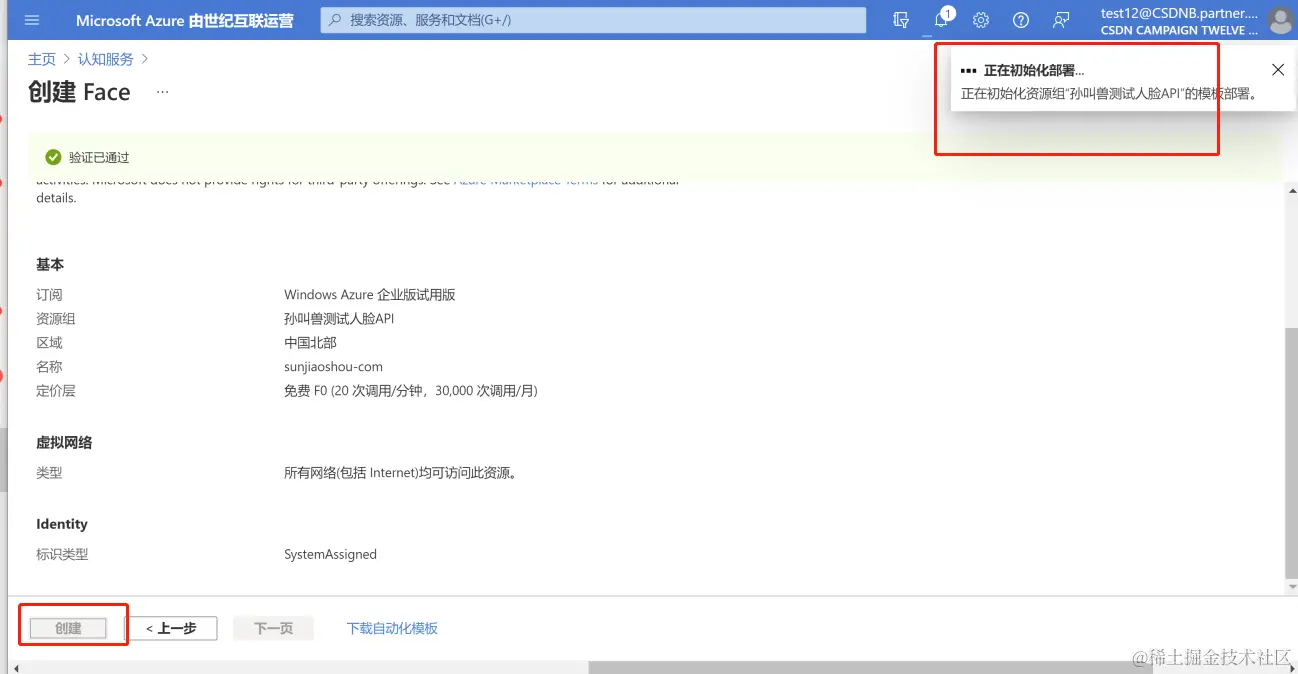Image resolution: width=1298 pixels, height=674 pixels.
Task: Open the notifications bell
Action: (941, 20)
